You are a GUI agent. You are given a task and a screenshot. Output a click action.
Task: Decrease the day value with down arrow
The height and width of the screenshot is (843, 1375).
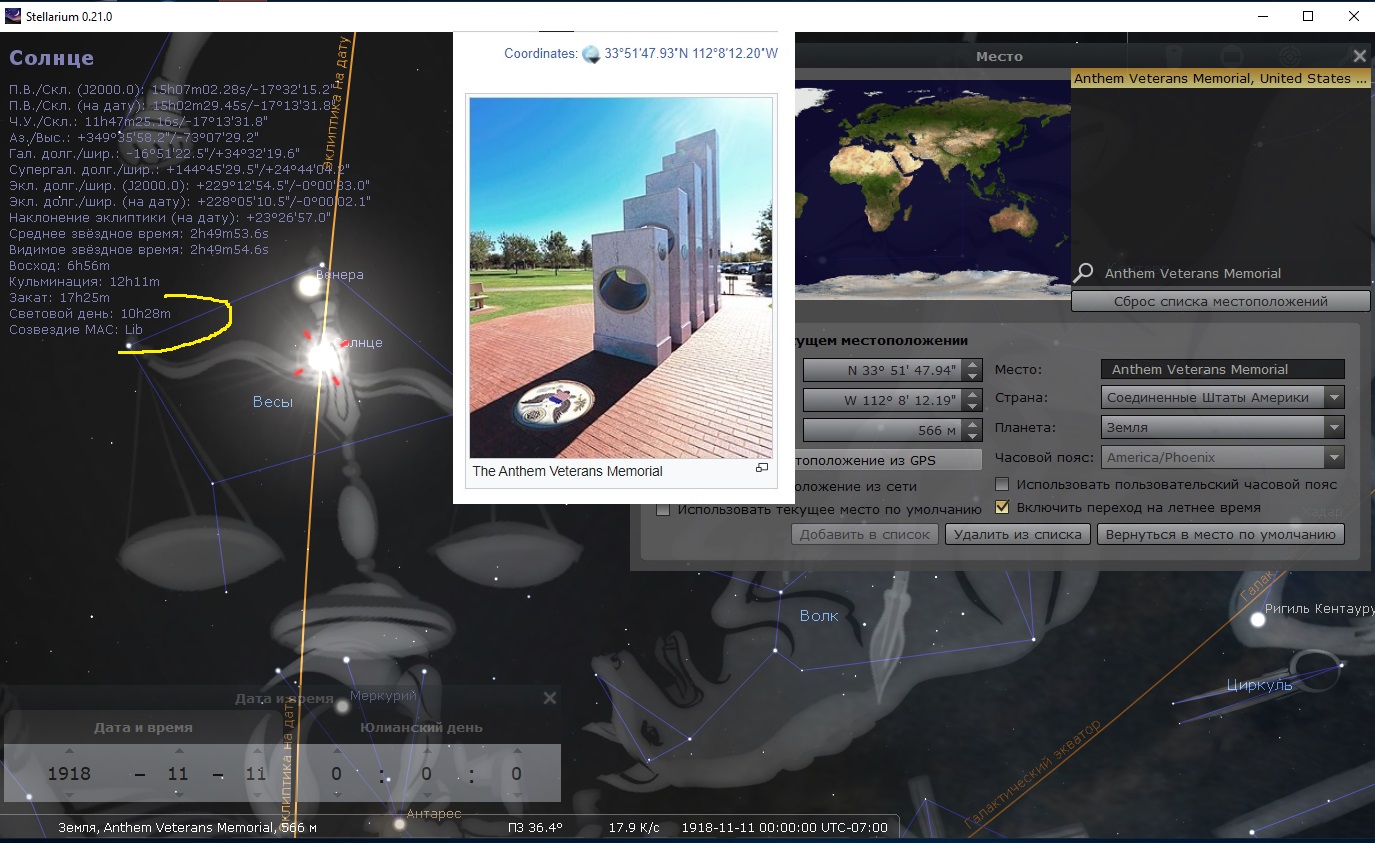(x=255, y=796)
